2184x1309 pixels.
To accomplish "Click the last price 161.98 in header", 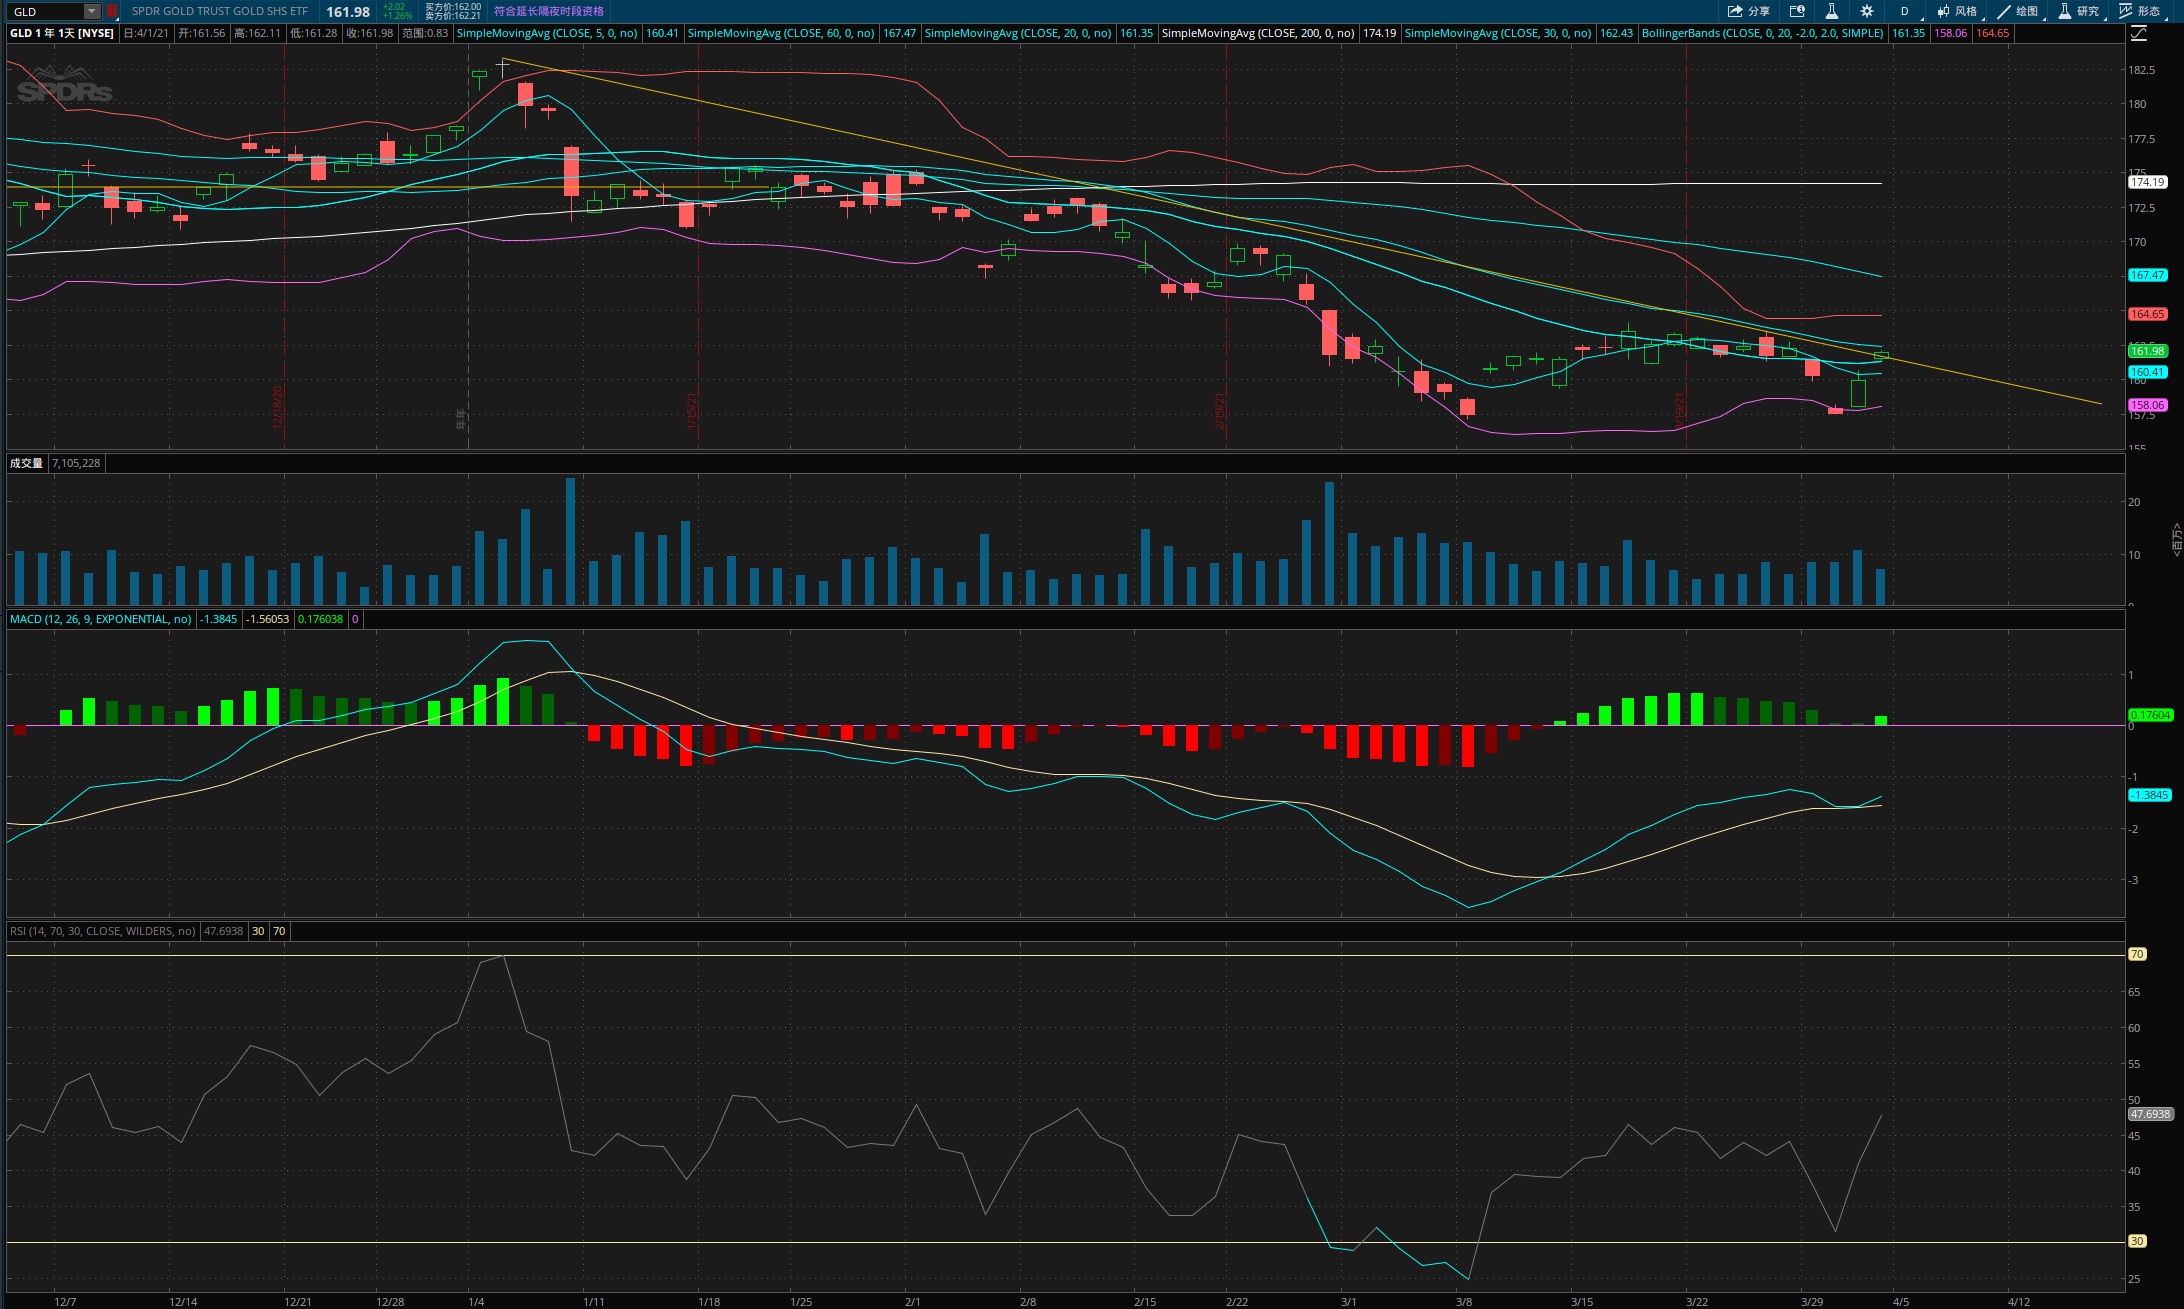I will pos(348,12).
